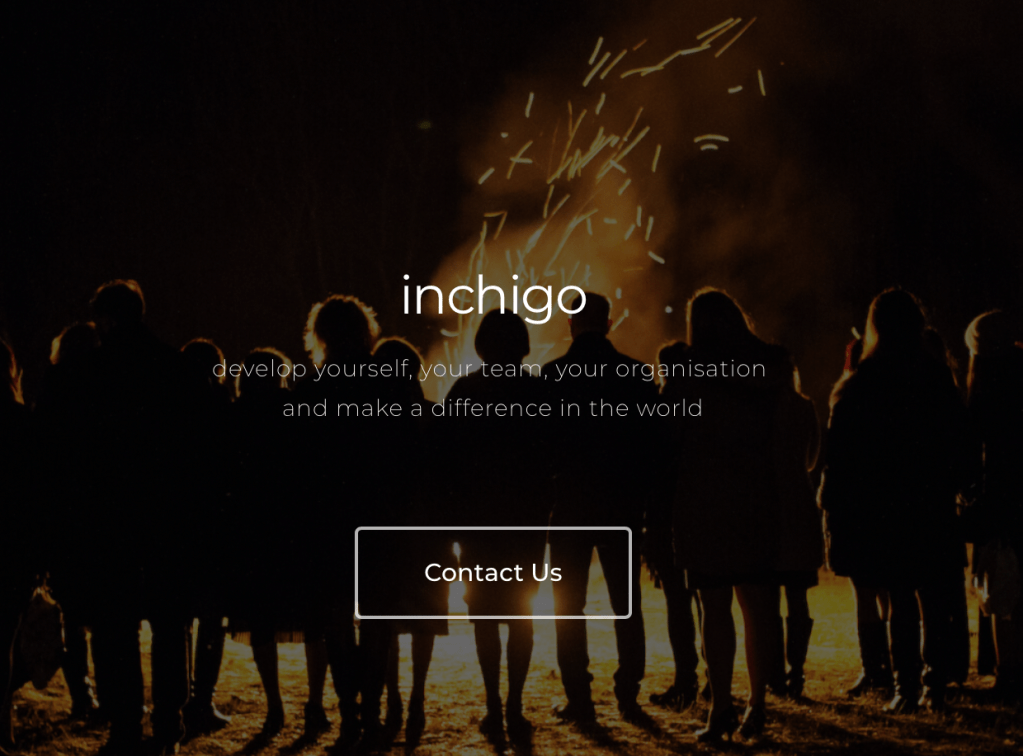Viewport: 1023px width, 756px height.
Task: Click the word 'yourself' in the tagline
Action: click(362, 370)
